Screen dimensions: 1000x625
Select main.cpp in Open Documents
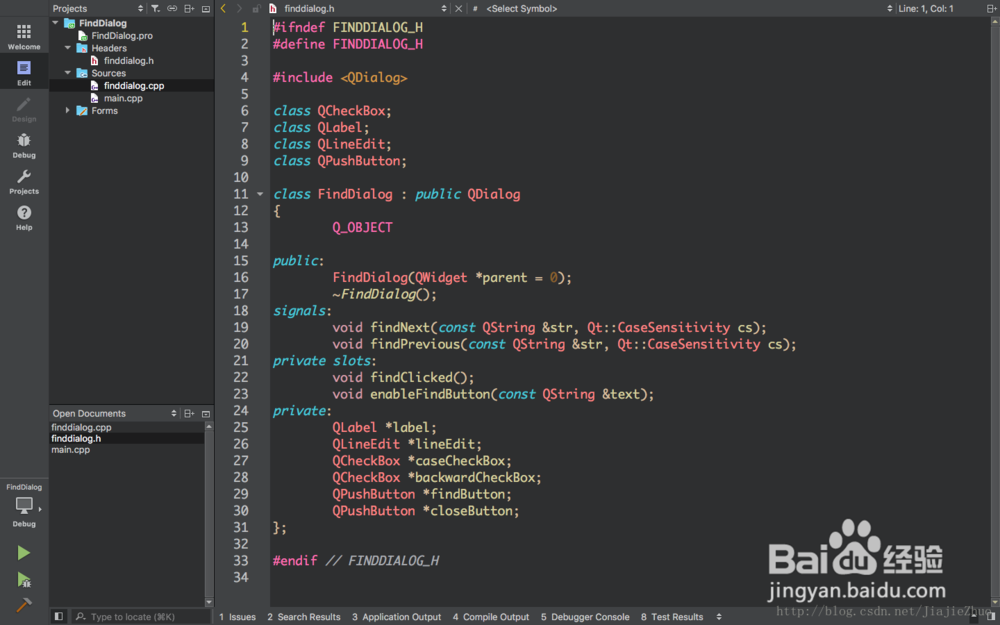tap(70, 450)
